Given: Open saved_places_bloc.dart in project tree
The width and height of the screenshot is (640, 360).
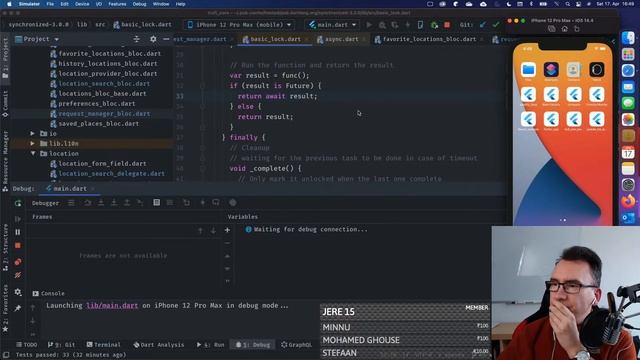Looking at the screenshot, I should pos(98,124).
